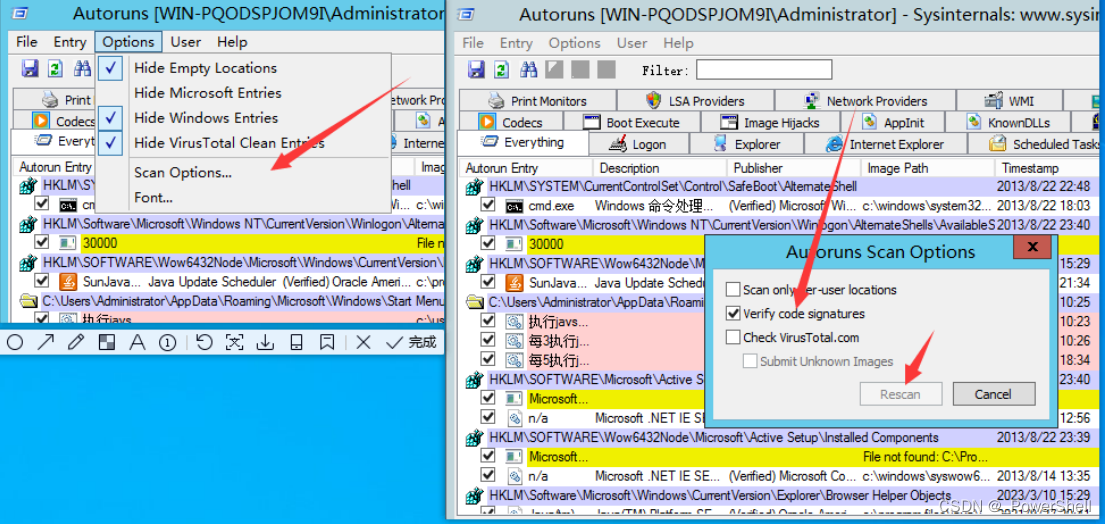1106x524 pixels.
Task: Choose Font... in the Options menu
Action: coord(243,197)
